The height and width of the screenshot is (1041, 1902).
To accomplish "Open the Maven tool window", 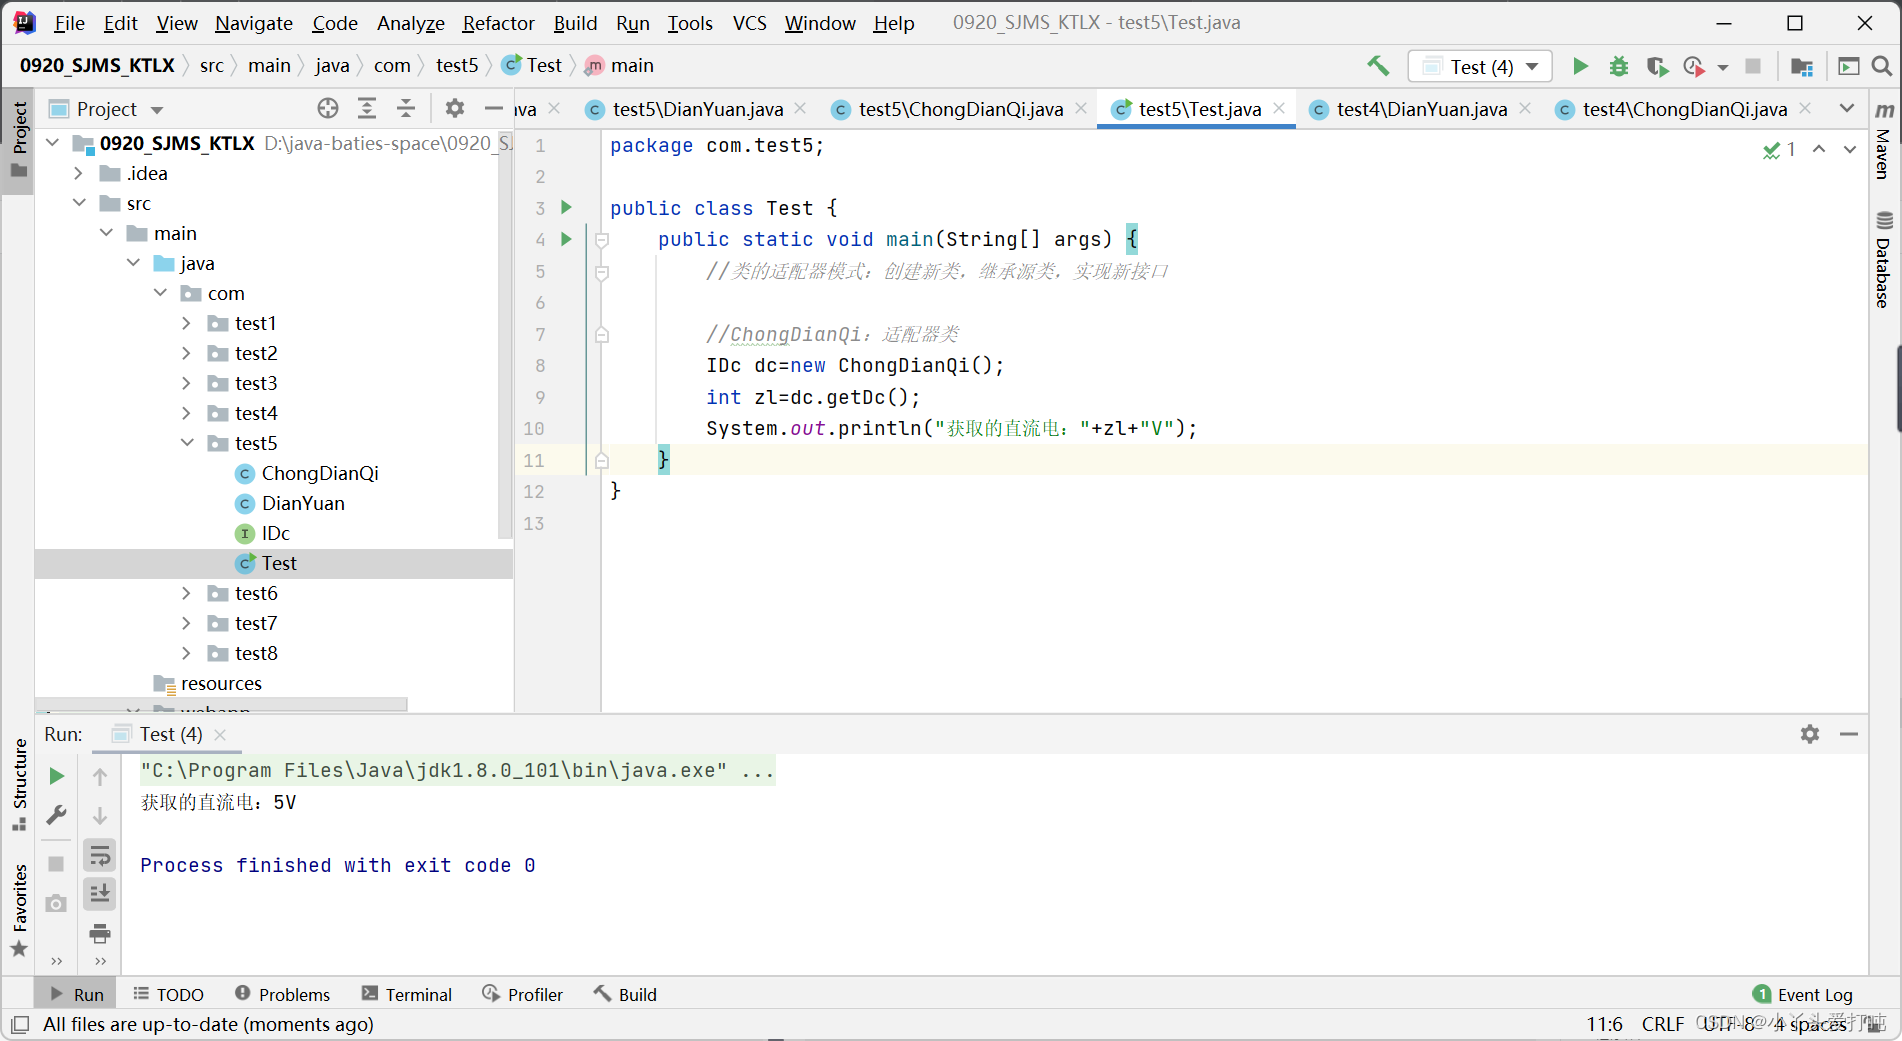I will coord(1884,140).
